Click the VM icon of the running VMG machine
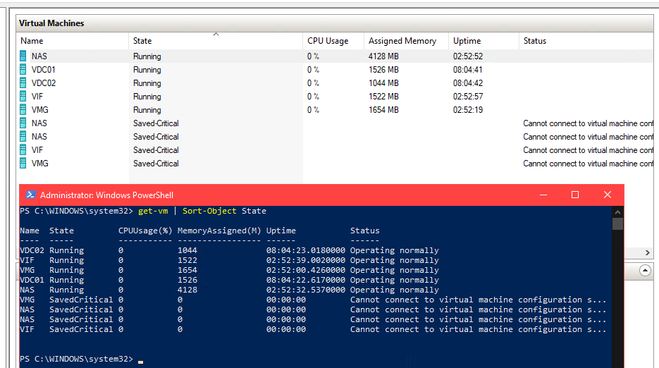 (x=23, y=110)
